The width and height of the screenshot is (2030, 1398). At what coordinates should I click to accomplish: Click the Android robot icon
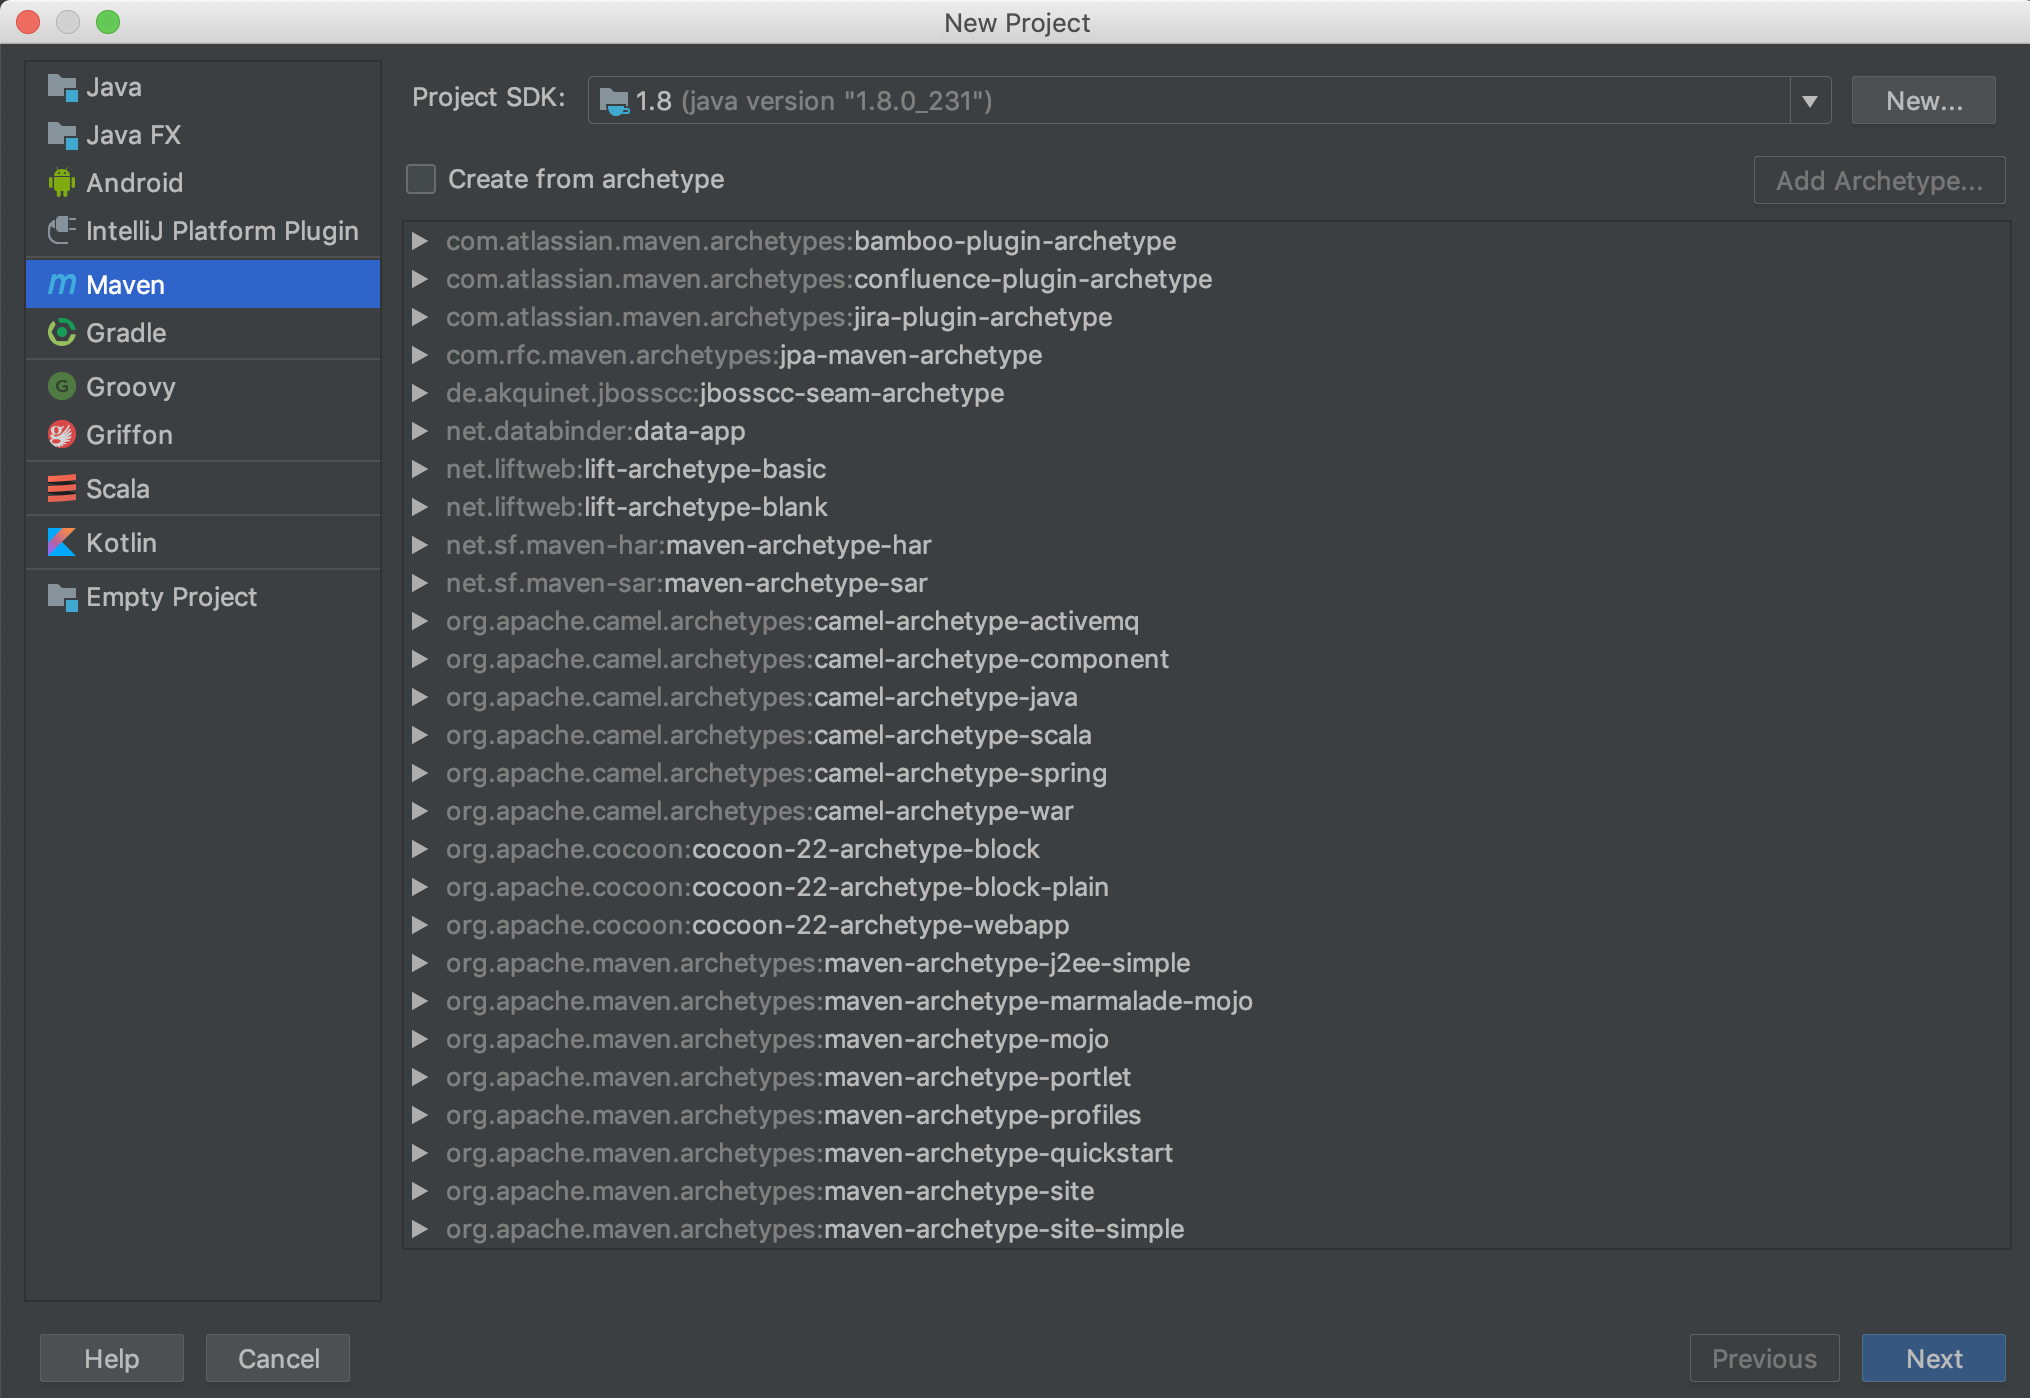coord(62,183)
